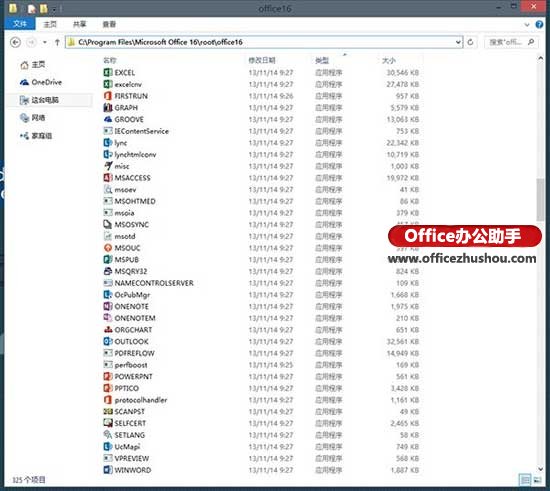The image size is (550, 491).
Task: Select the ONENOTE application icon
Action: click(108, 306)
